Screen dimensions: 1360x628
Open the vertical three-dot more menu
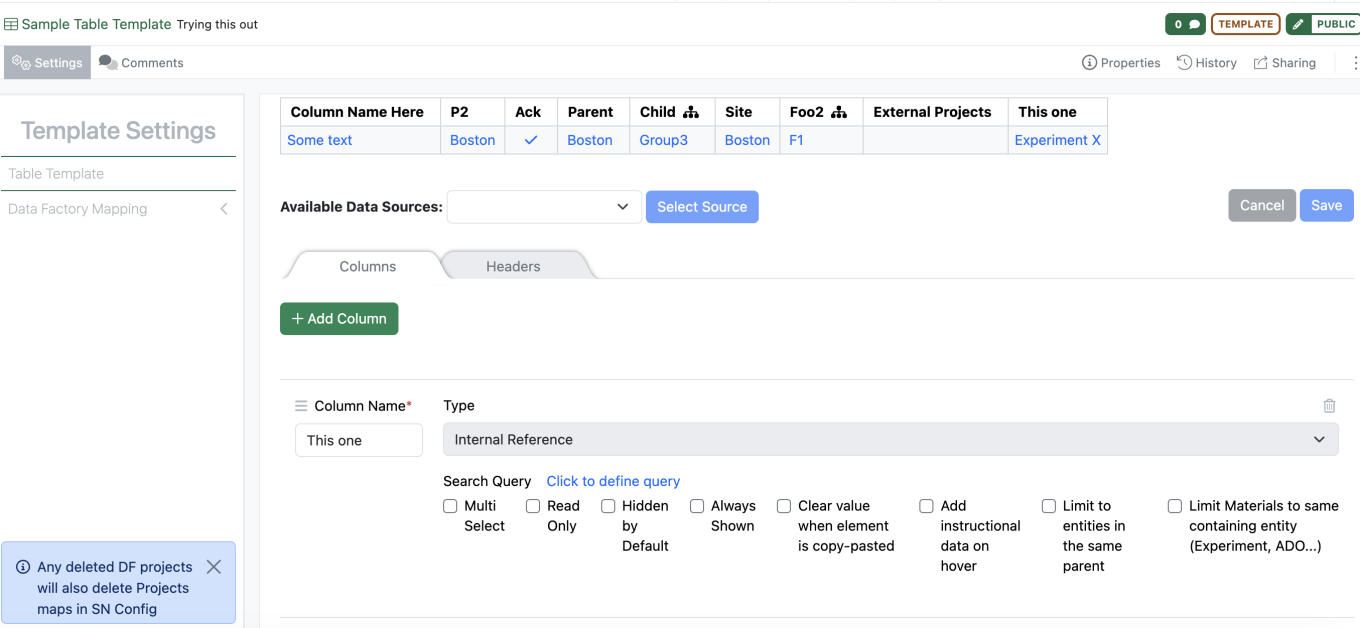point(1355,63)
